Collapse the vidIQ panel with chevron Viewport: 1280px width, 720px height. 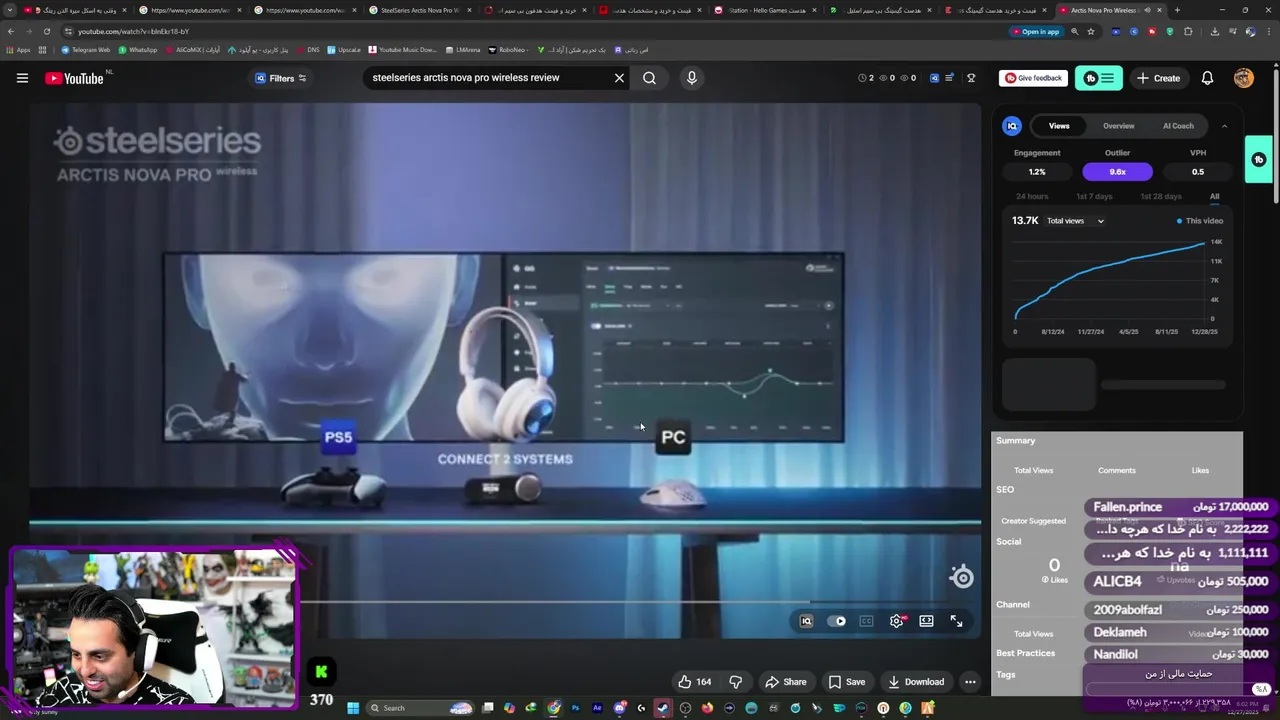coord(1224,126)
